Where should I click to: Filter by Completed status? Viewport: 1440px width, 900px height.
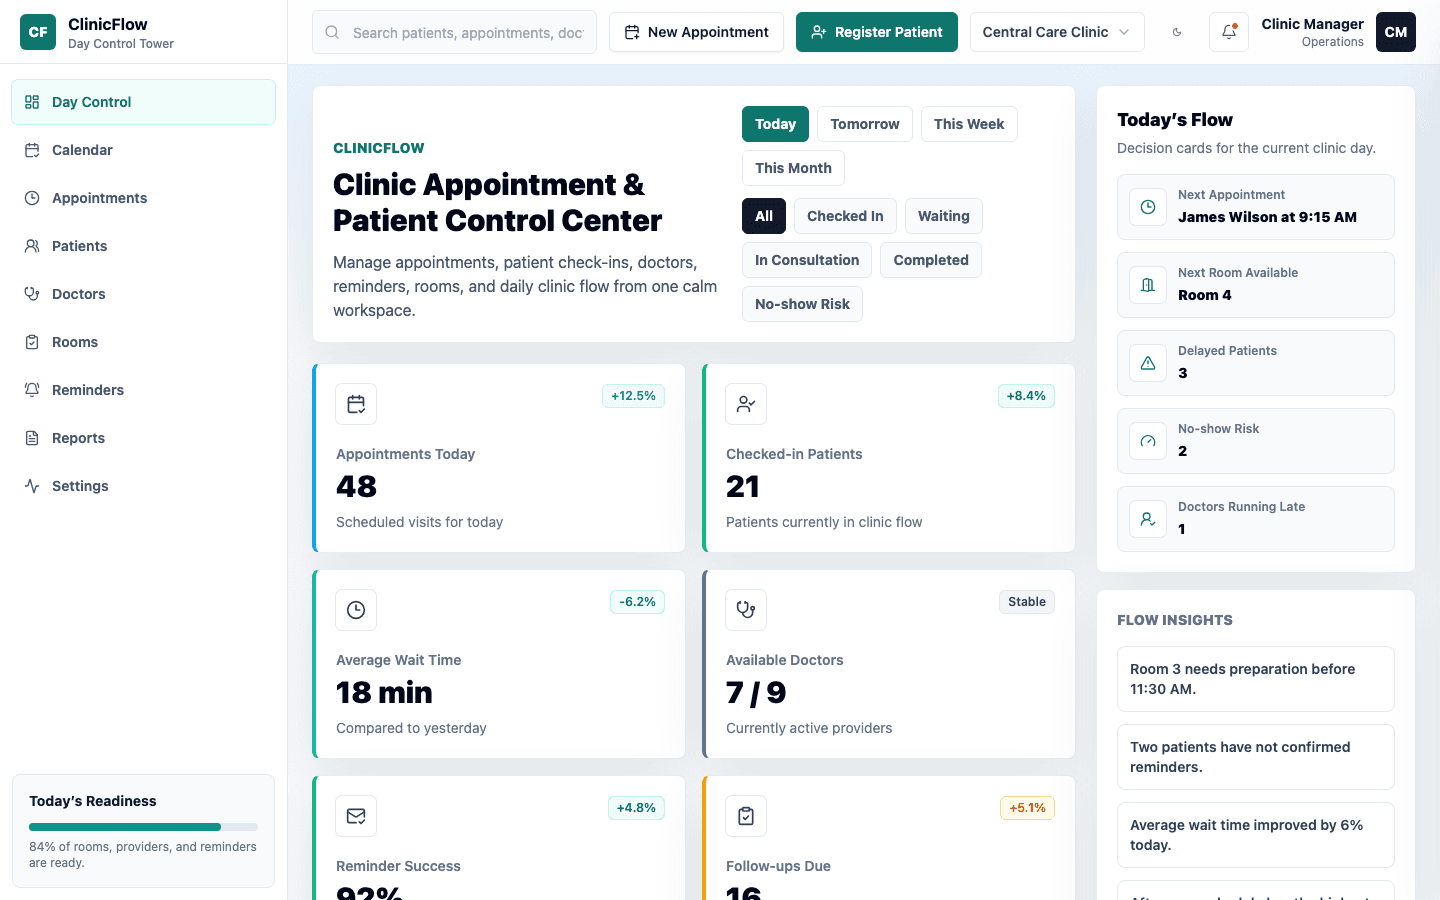coord(931,260)
